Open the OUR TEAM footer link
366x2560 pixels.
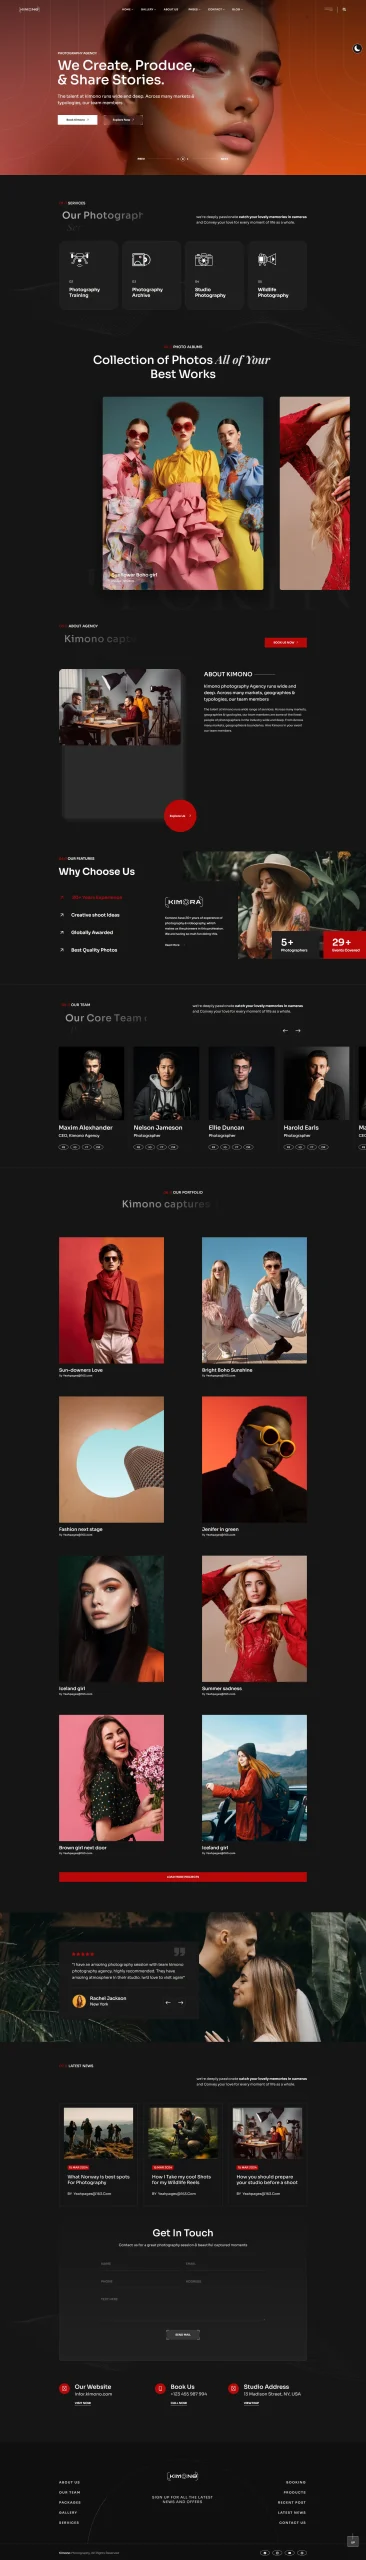pyautogui.click(x=69, y=2493)
